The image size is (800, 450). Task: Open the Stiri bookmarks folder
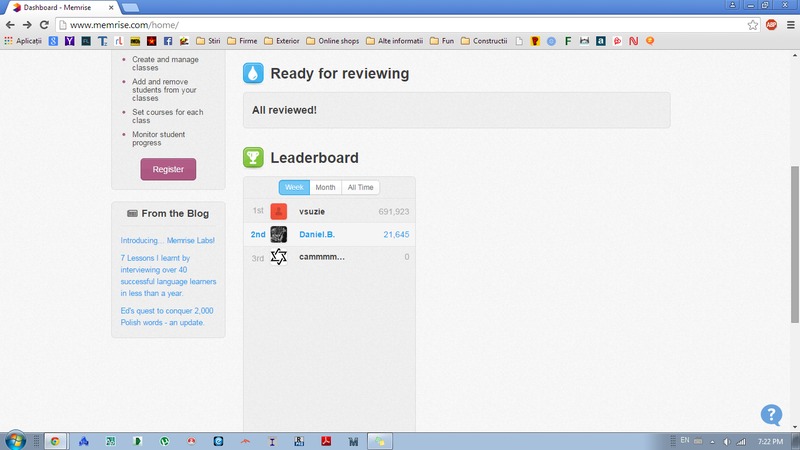tap(208, 41)
